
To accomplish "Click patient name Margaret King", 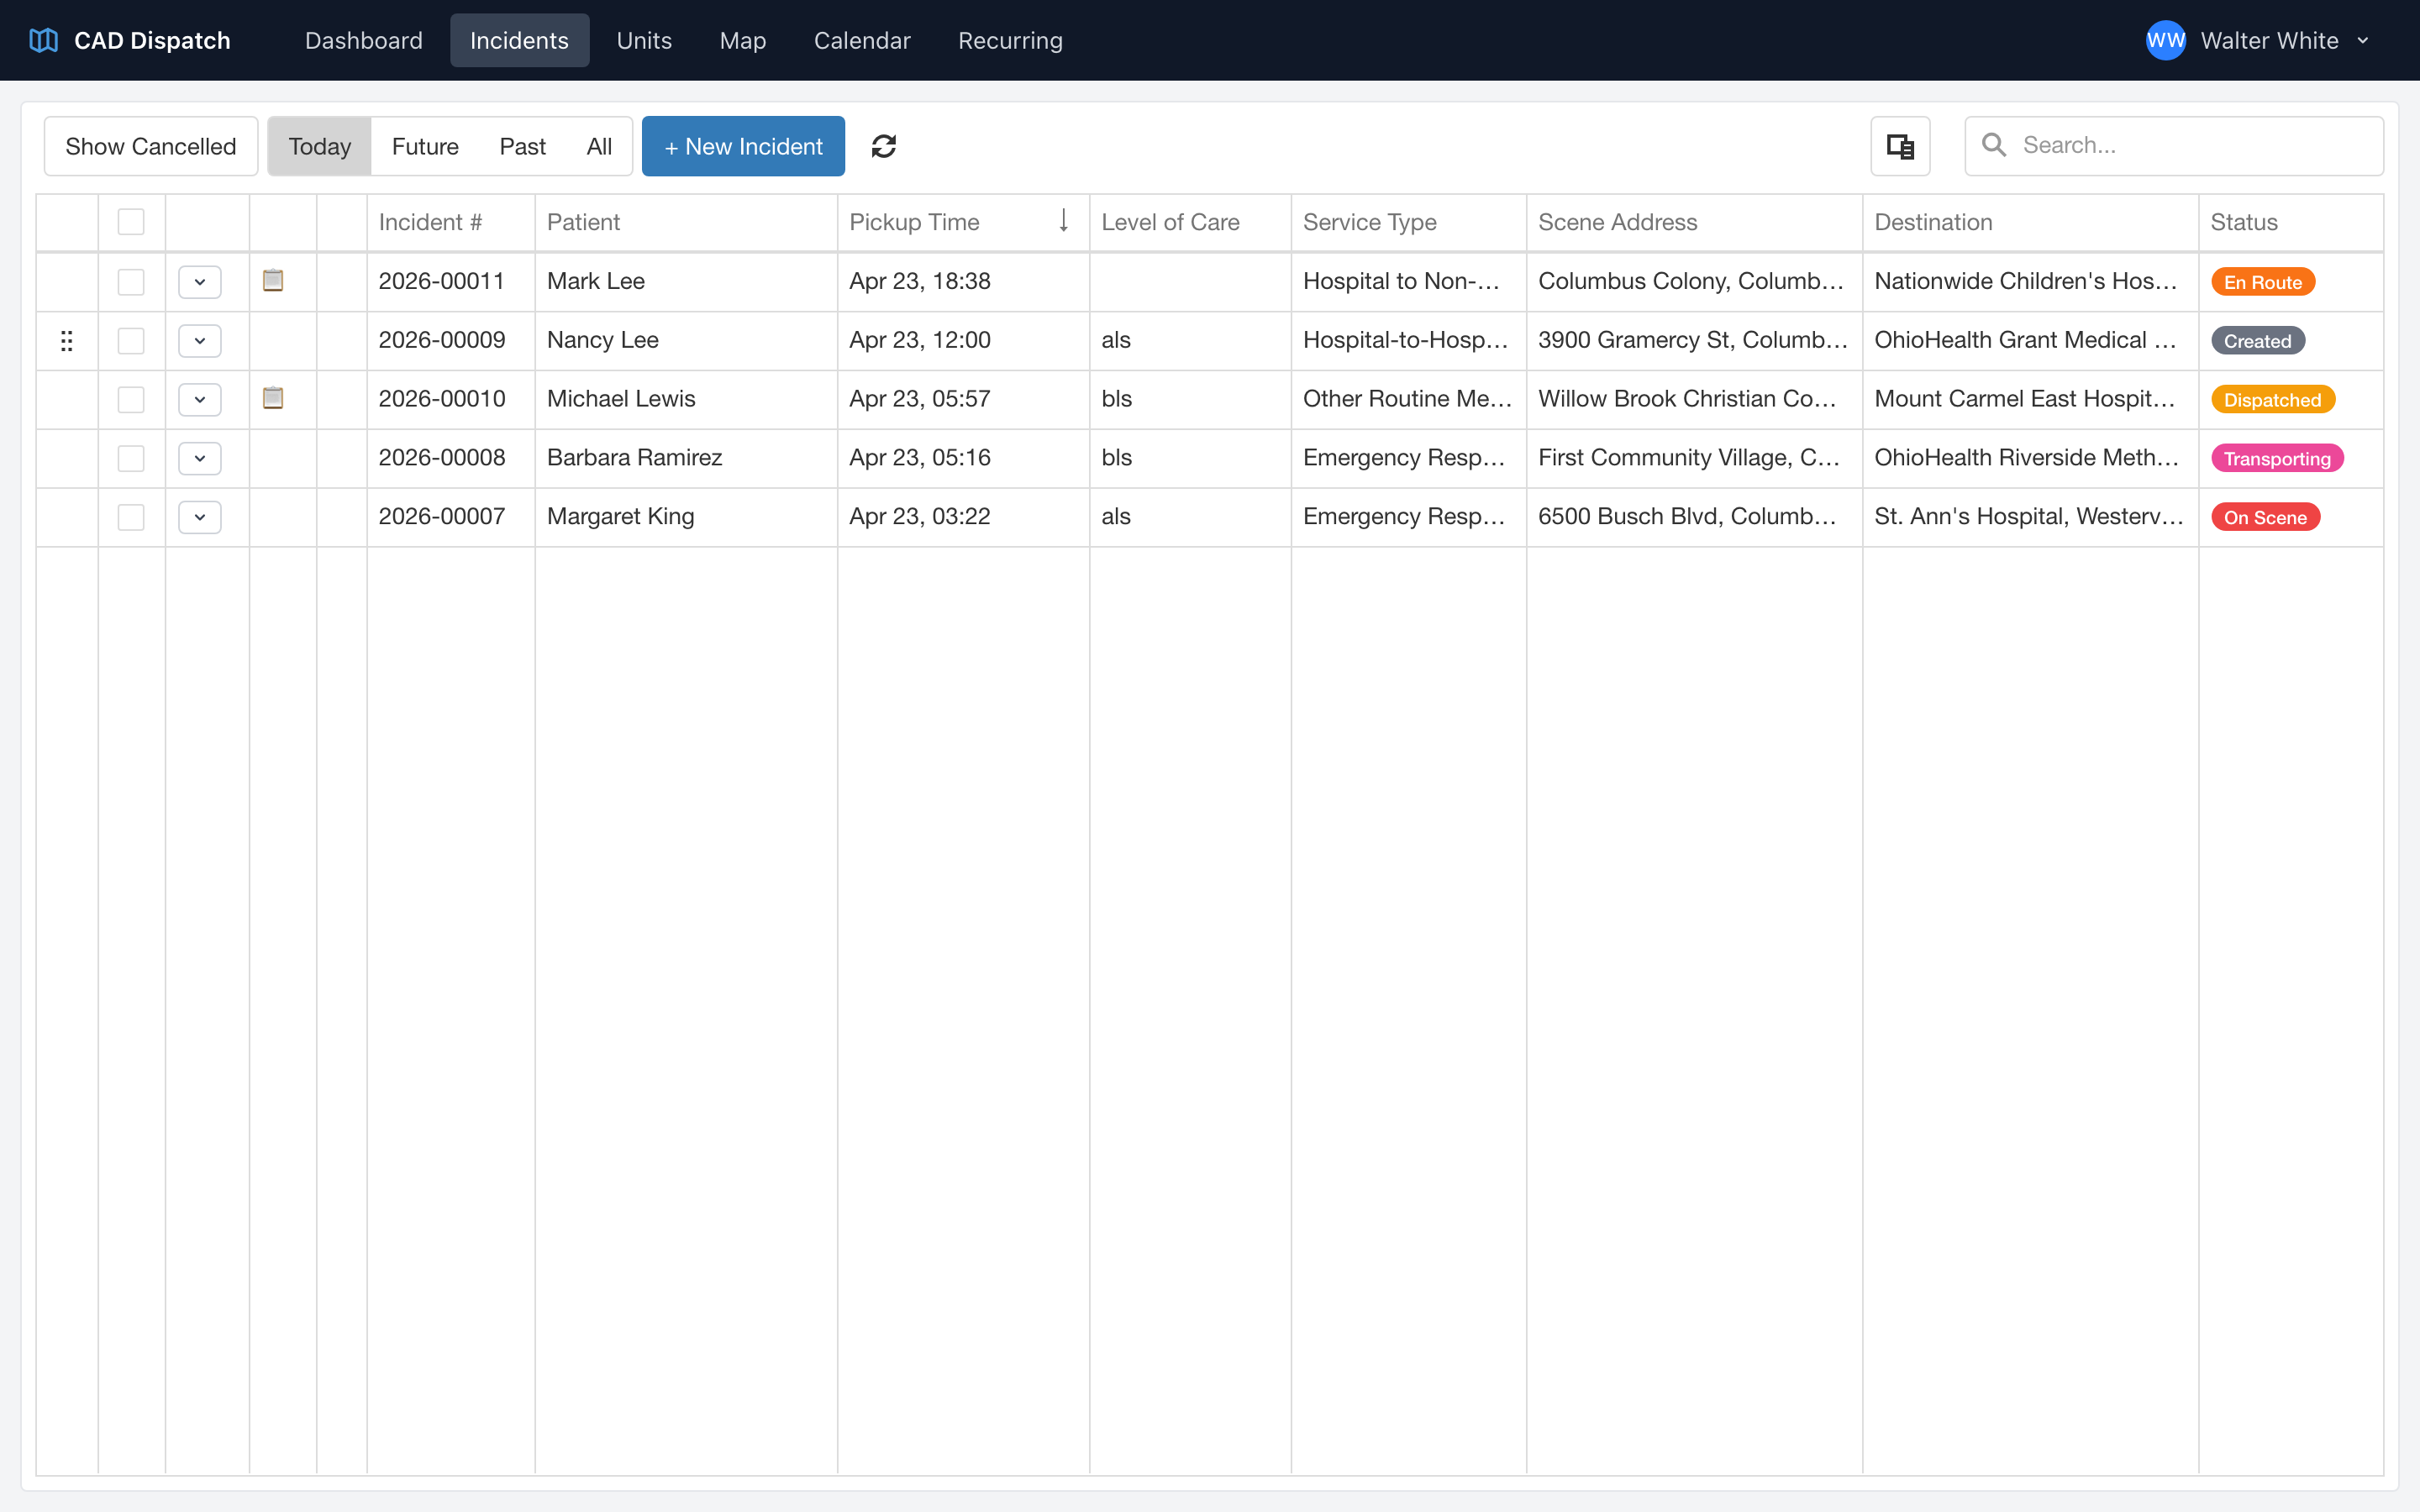I will 620,516.
